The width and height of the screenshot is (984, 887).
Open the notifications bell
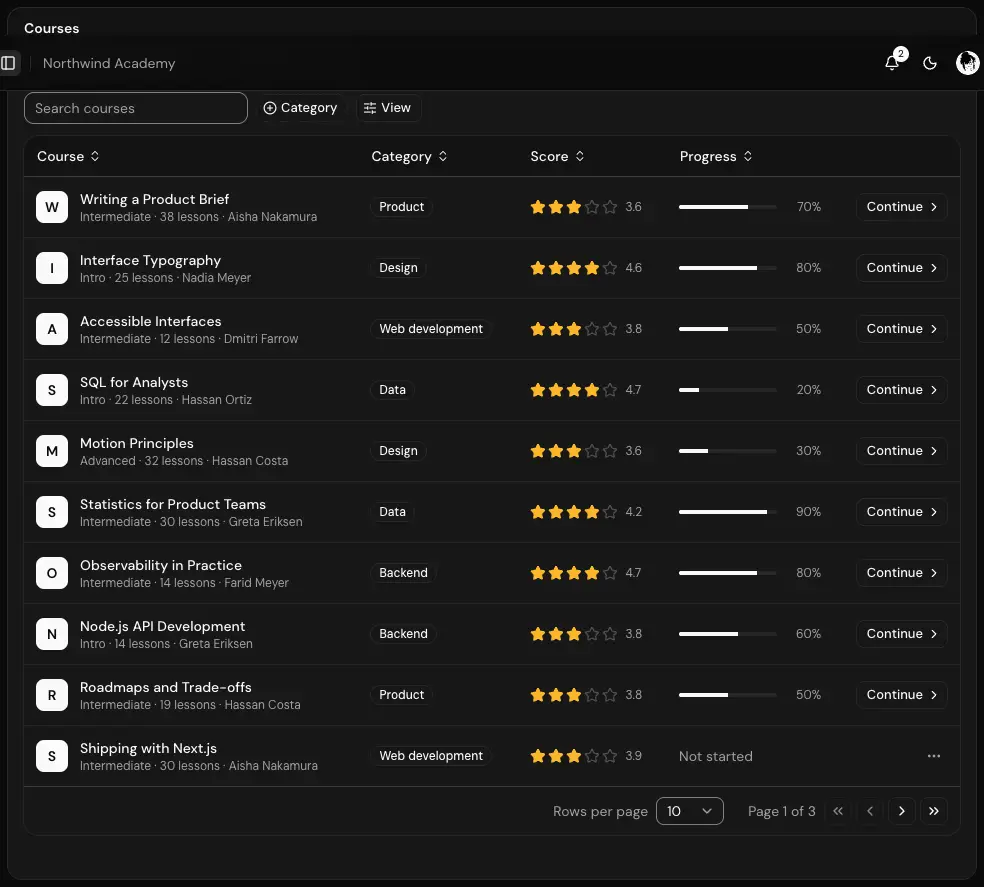pos(892,63)
